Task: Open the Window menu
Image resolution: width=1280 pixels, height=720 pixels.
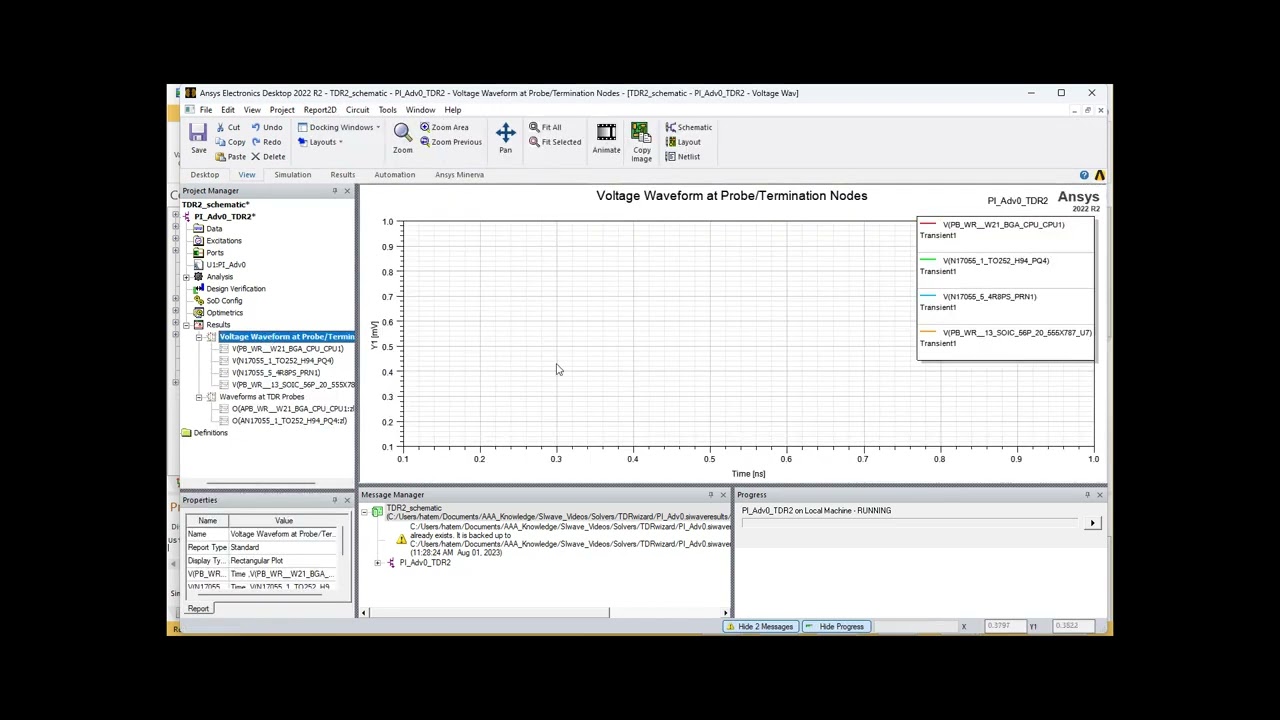Action: [420, 110]
